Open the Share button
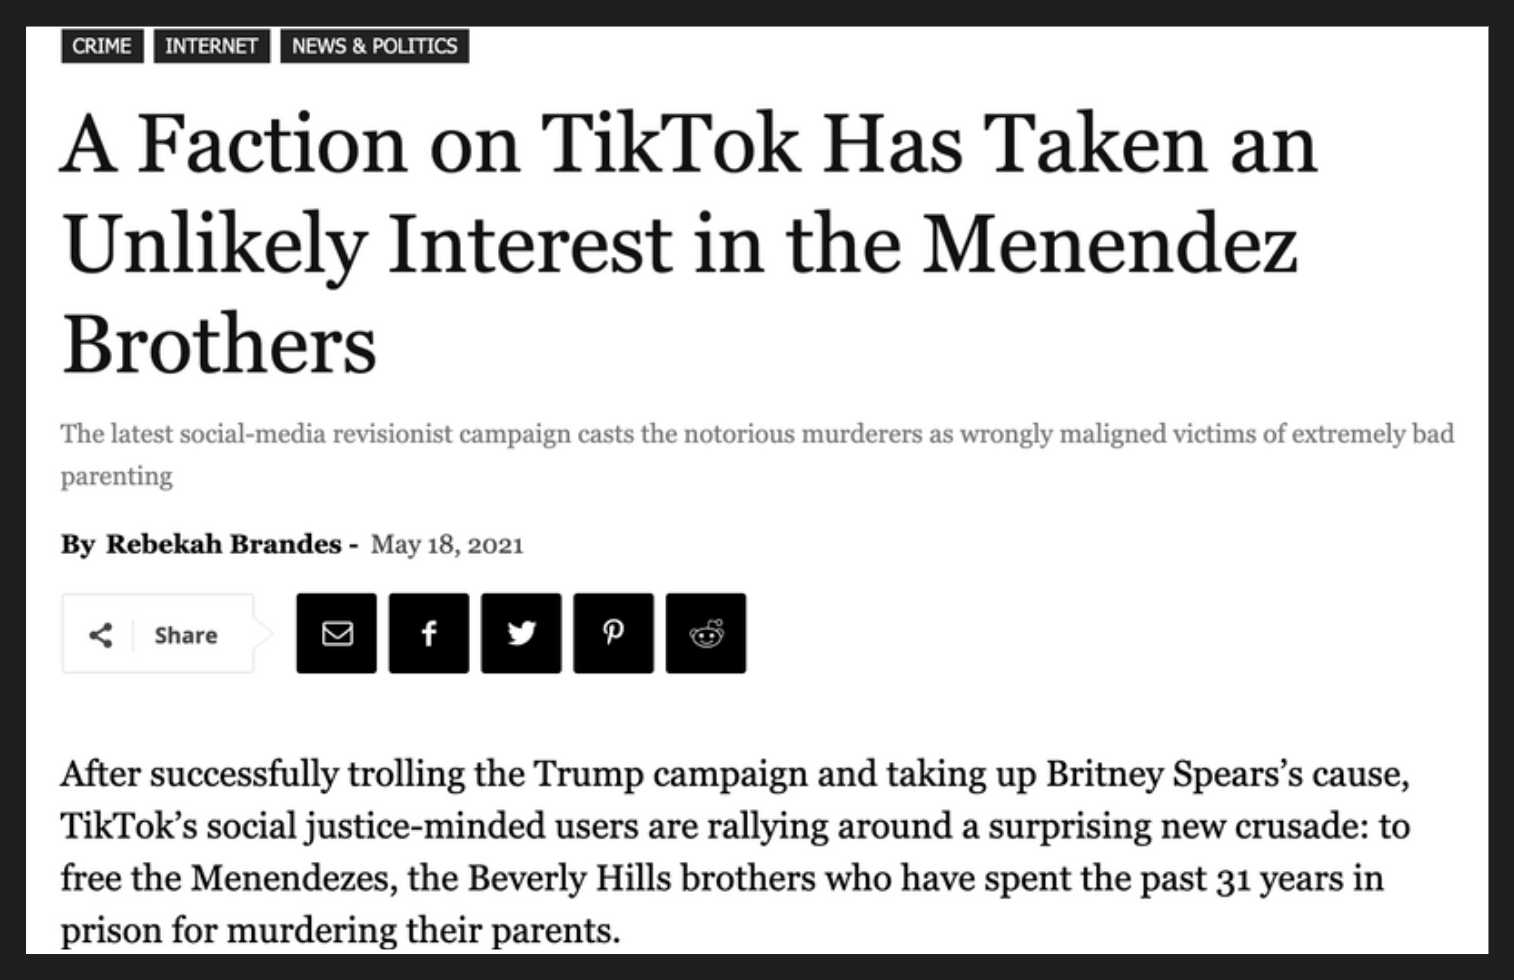 click(158, 634)
